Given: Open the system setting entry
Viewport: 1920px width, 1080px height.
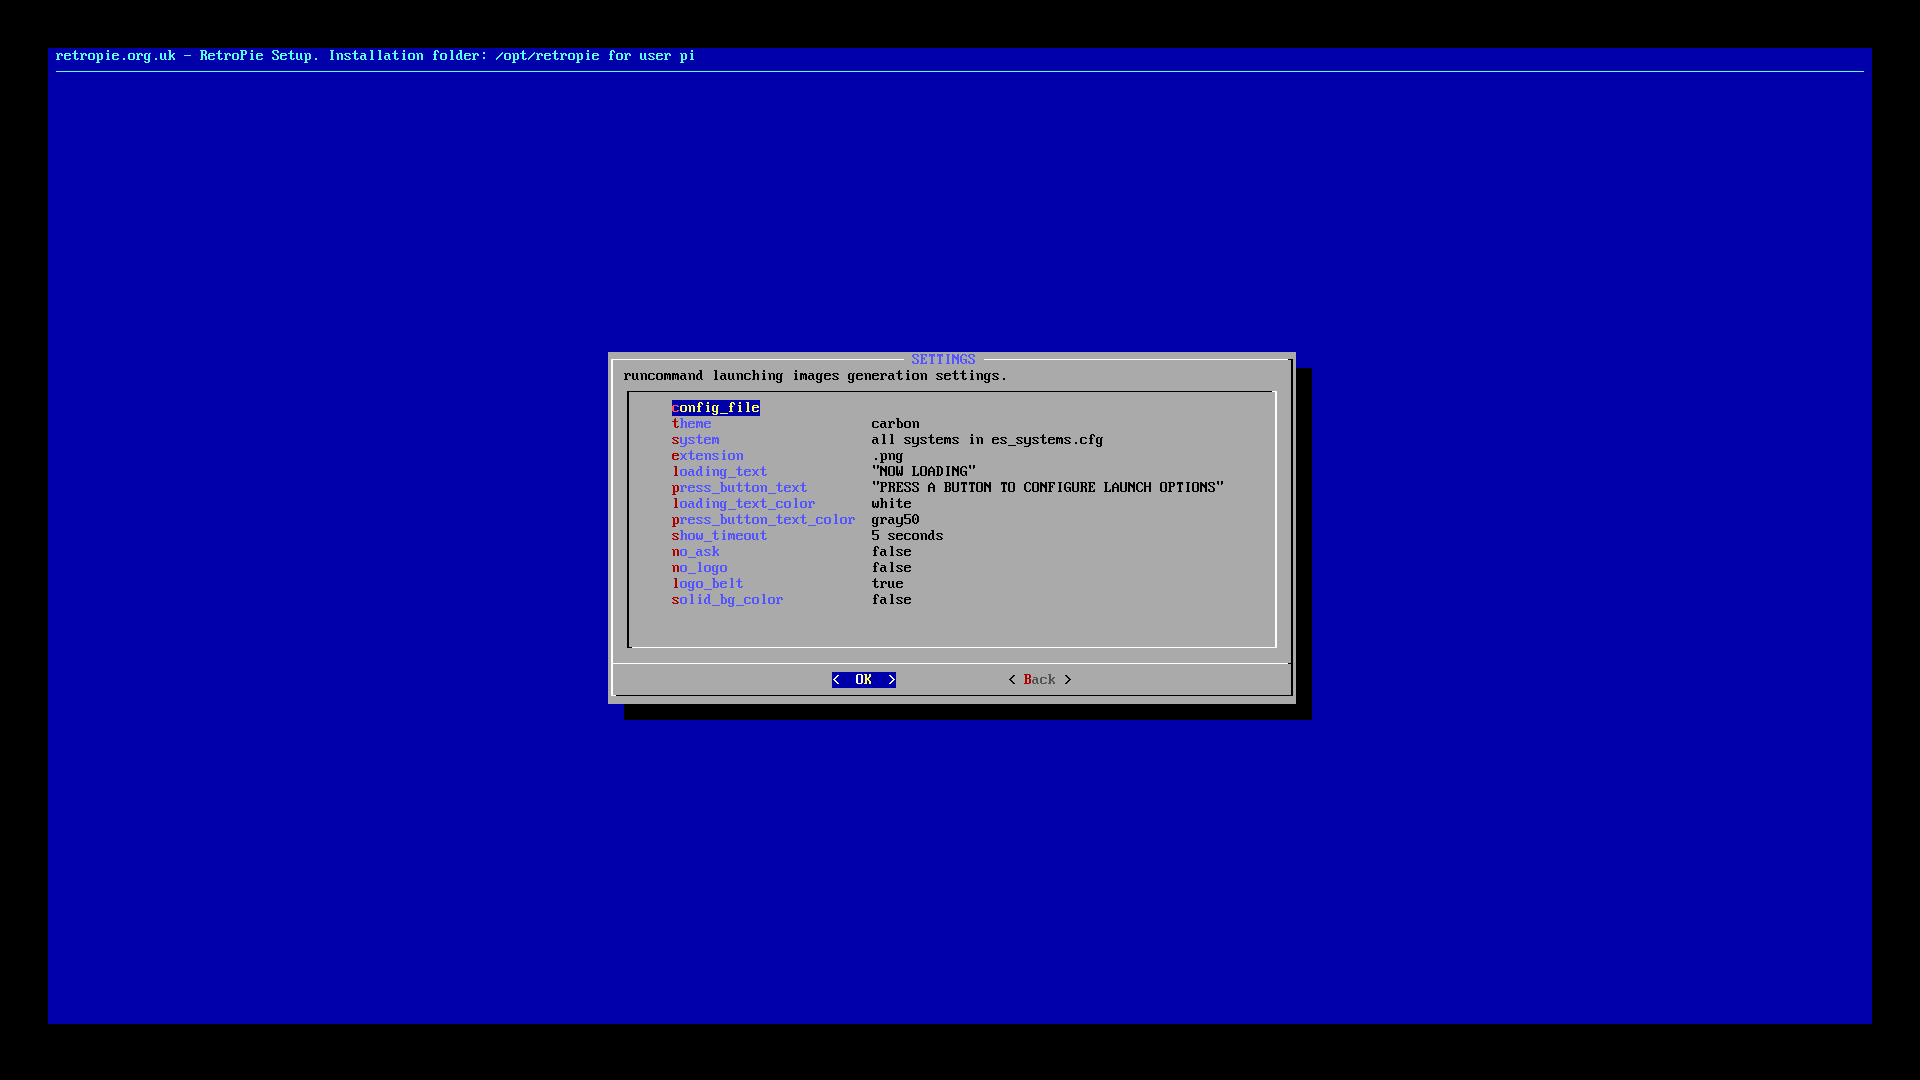Looking at the screenshot, I should [695, 440].
